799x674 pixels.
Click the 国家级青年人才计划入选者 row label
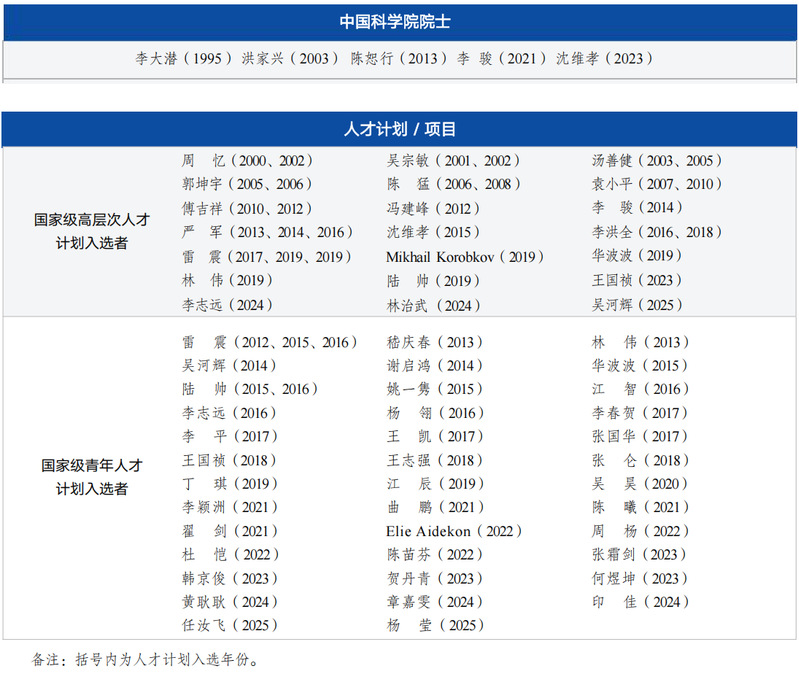click(x=92, y=476)
